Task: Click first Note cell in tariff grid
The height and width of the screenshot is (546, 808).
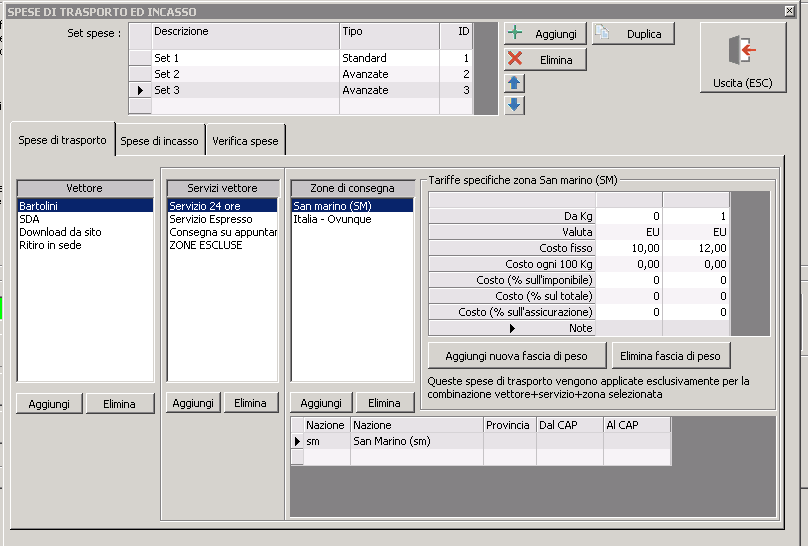Action: [x=629, y=328]
